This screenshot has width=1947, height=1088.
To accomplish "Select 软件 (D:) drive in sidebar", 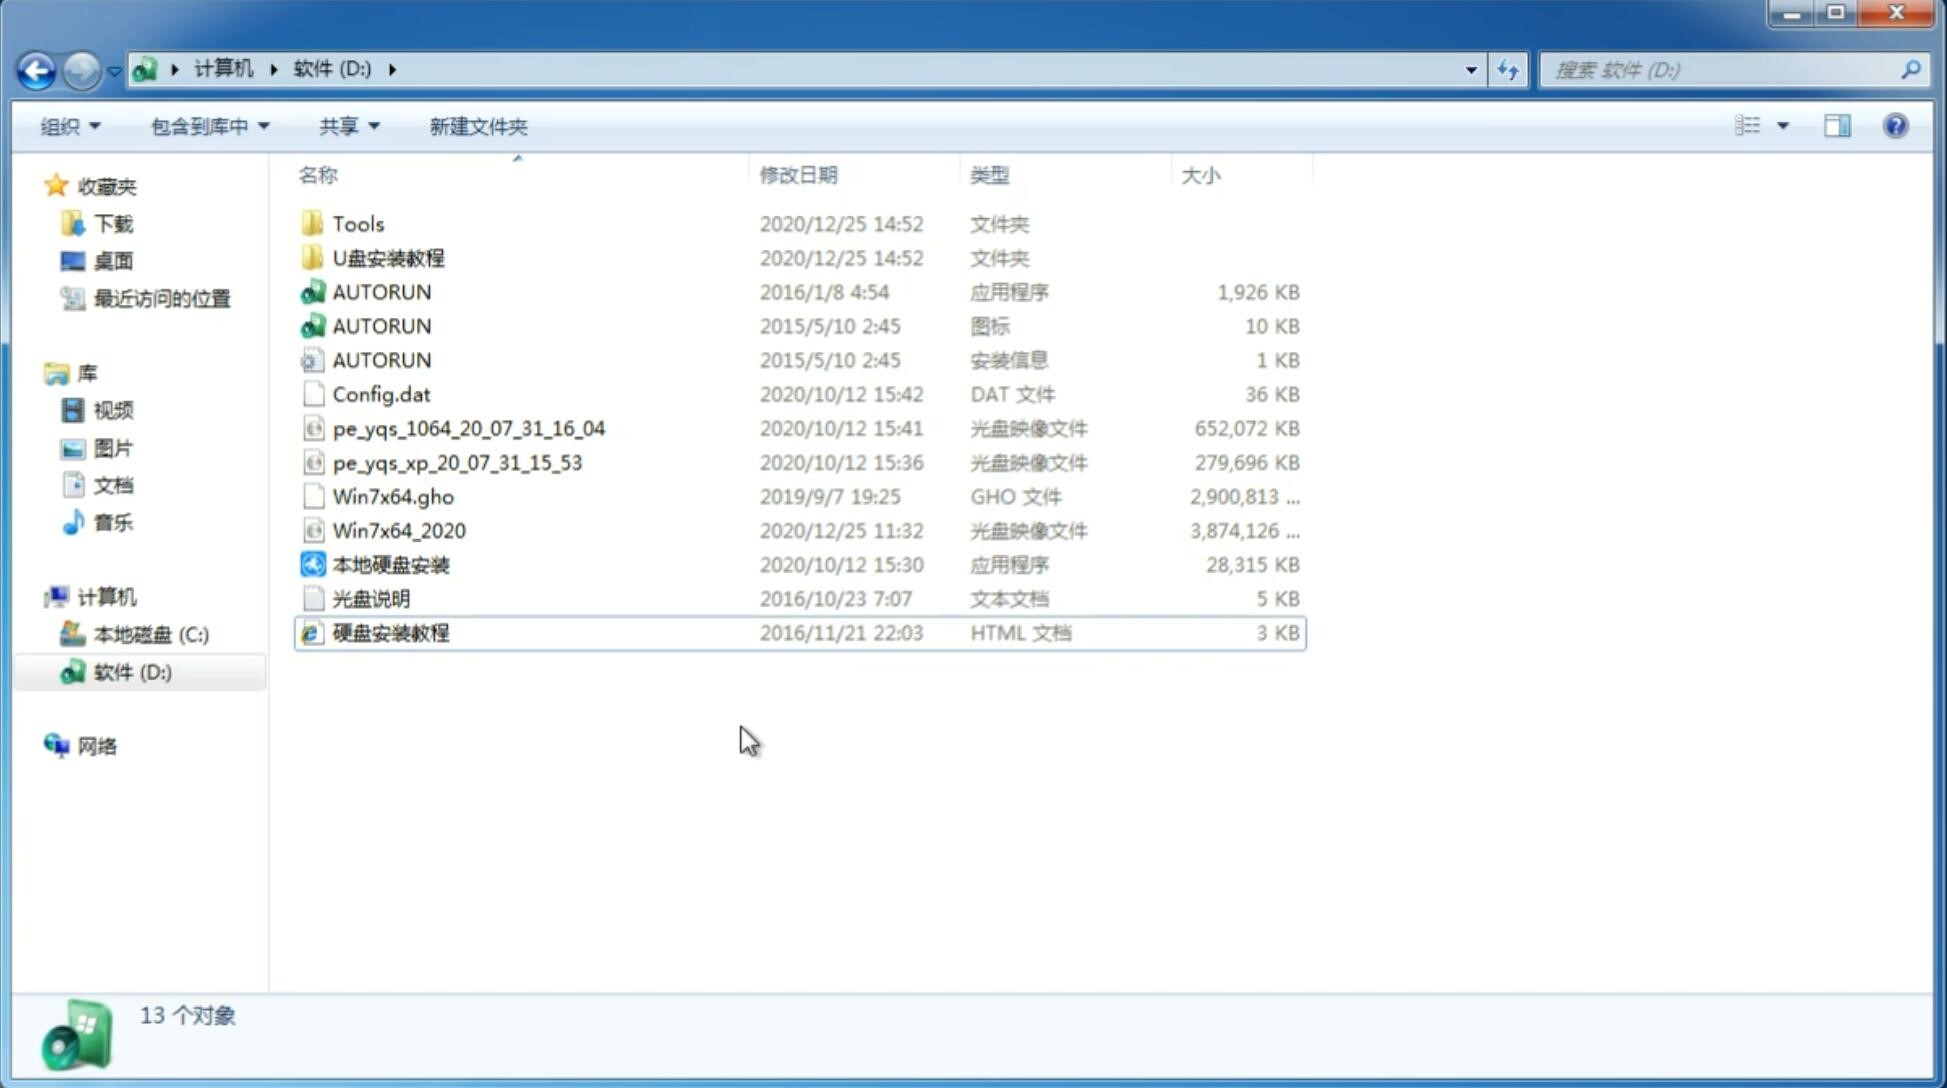I will click(131, 671).
